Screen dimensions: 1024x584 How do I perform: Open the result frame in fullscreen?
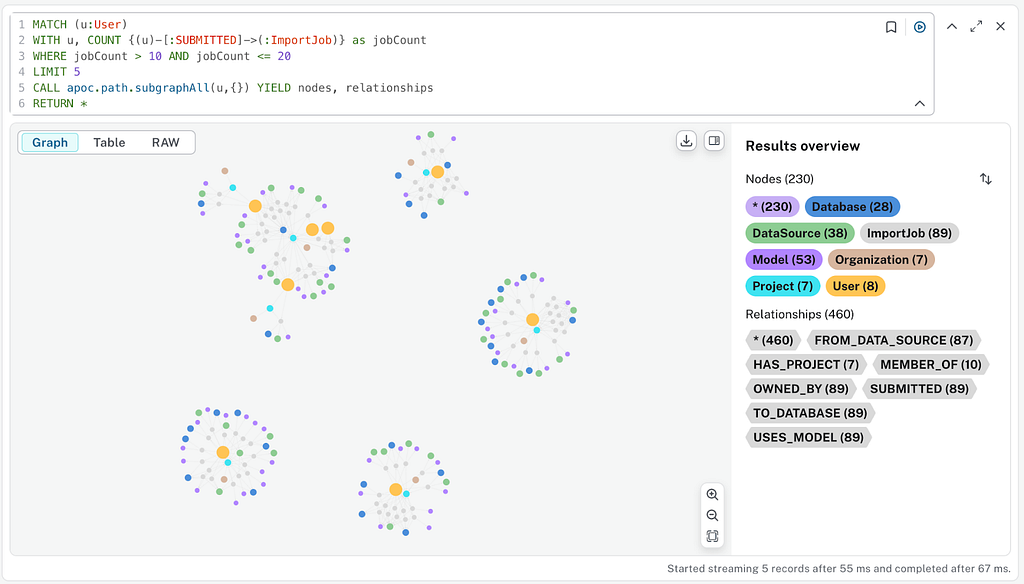[x=976, y=27]
